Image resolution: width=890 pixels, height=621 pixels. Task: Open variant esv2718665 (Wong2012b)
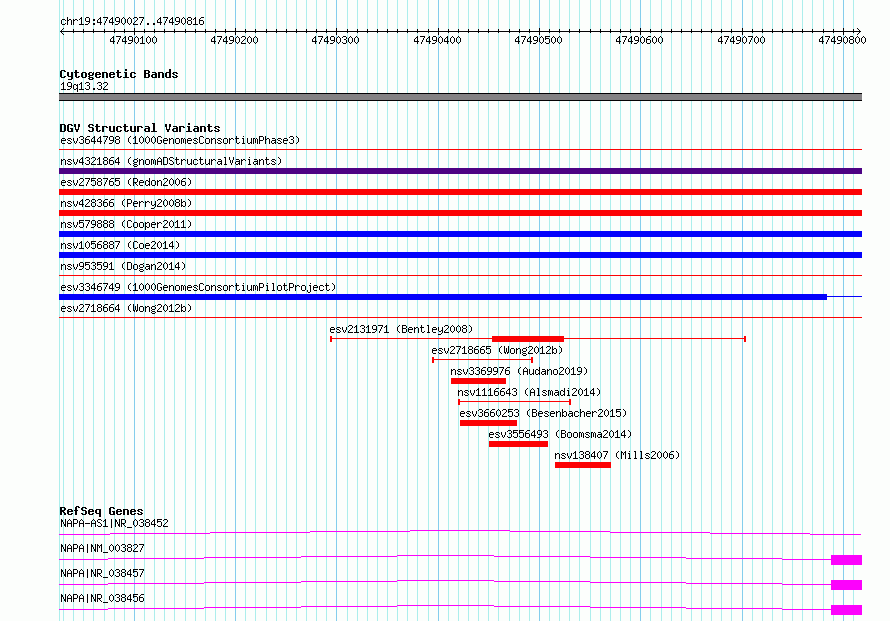497,350
